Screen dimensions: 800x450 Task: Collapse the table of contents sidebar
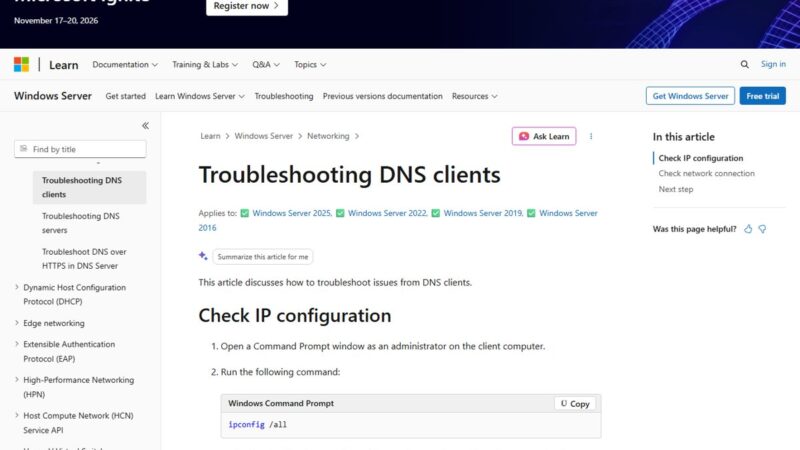[145, 126]
